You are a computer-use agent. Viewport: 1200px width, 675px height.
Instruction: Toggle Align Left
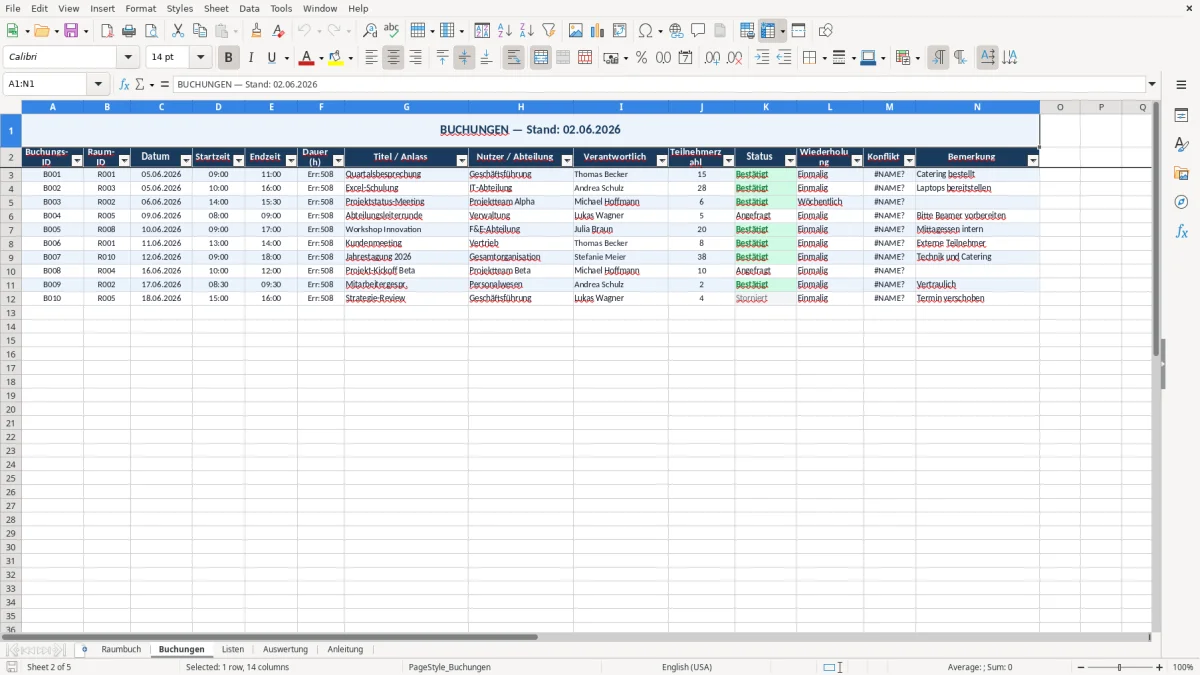point(371,58)
